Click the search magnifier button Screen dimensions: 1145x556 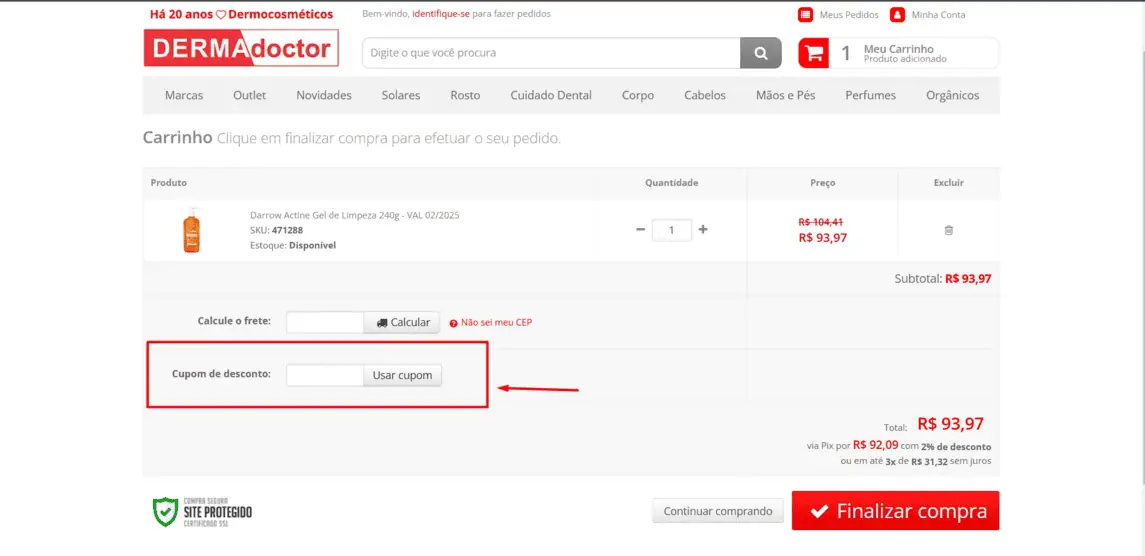pos(761,53)
